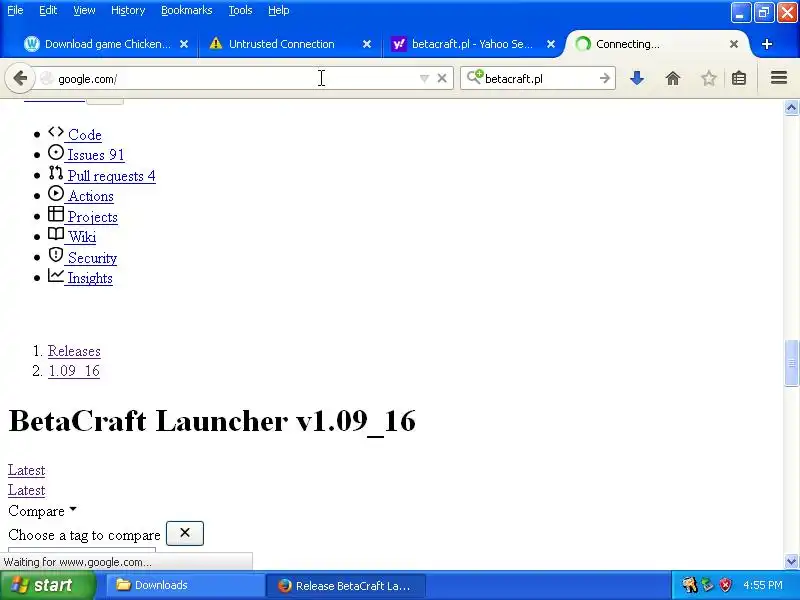Open the Code link
The width and height of the screenshot is (800, 600).
85,135
